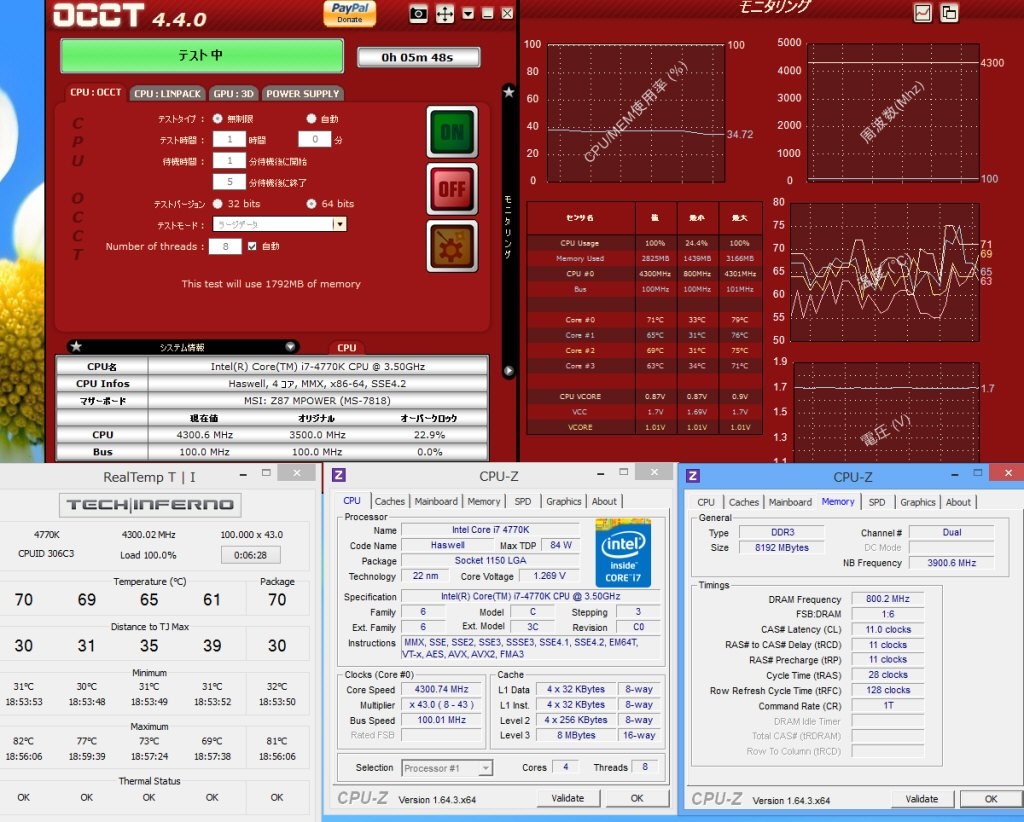Screen dimensions: 1024x822
Task: Expand the システム情報 dropdown arrow
Action: pos(290,347)
